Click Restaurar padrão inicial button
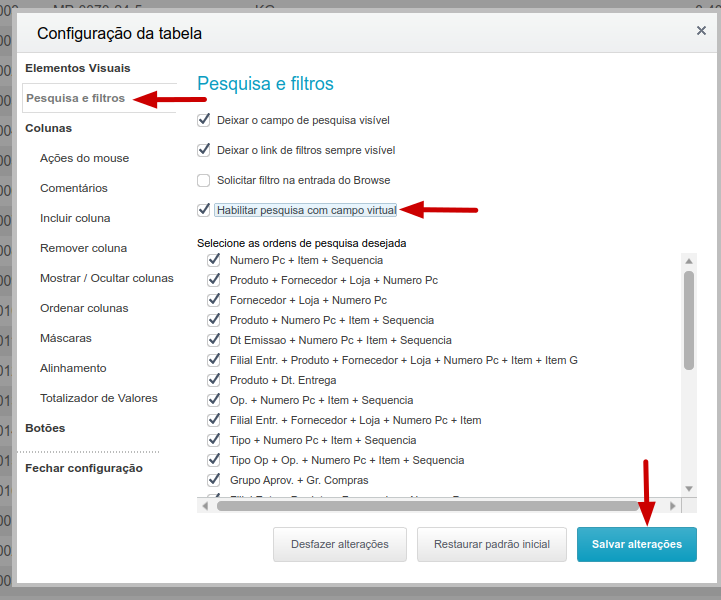The image size is (721, 600). 492,544
